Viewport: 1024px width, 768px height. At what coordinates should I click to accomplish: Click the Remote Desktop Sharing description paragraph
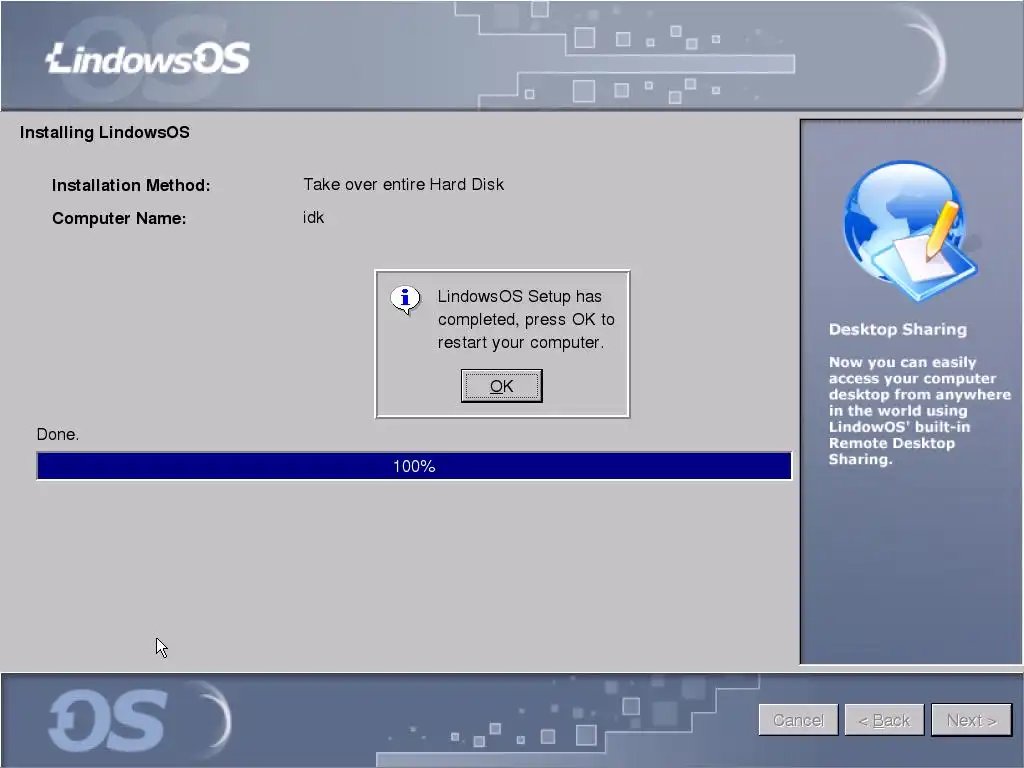pyautogui.click(x=920, y=411)
